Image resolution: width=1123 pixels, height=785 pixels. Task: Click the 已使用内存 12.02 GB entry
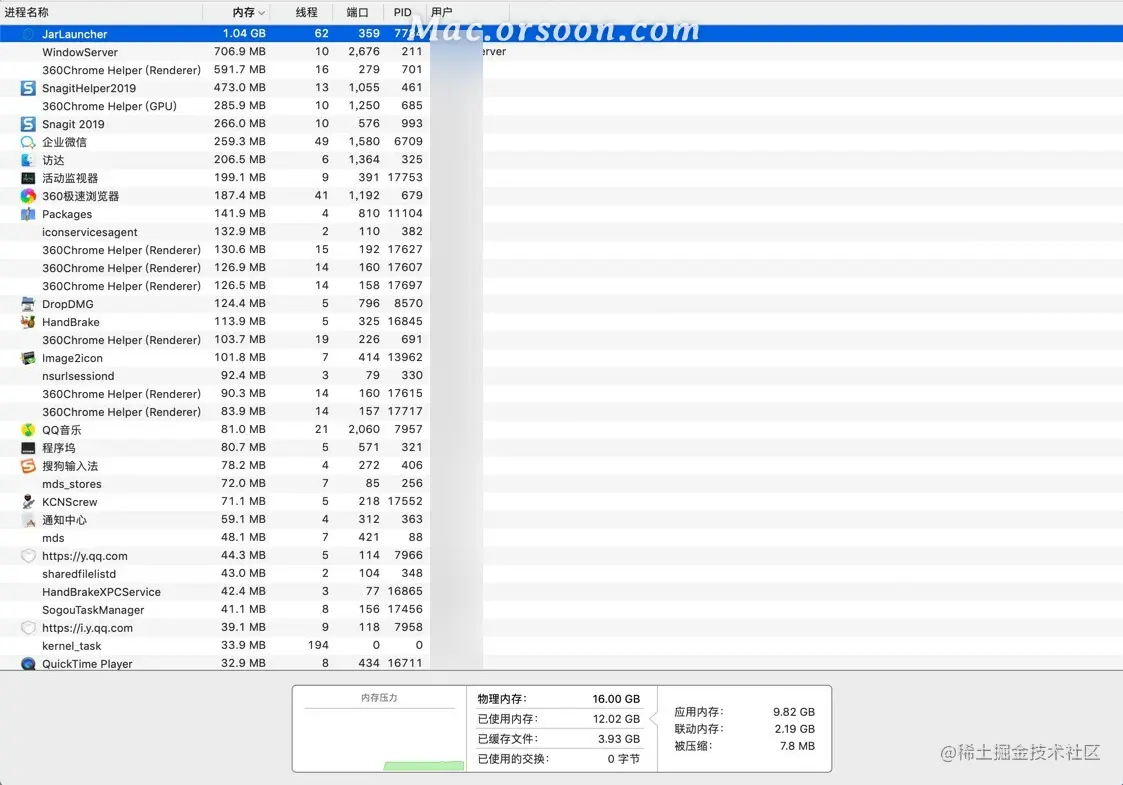(559, 718)
